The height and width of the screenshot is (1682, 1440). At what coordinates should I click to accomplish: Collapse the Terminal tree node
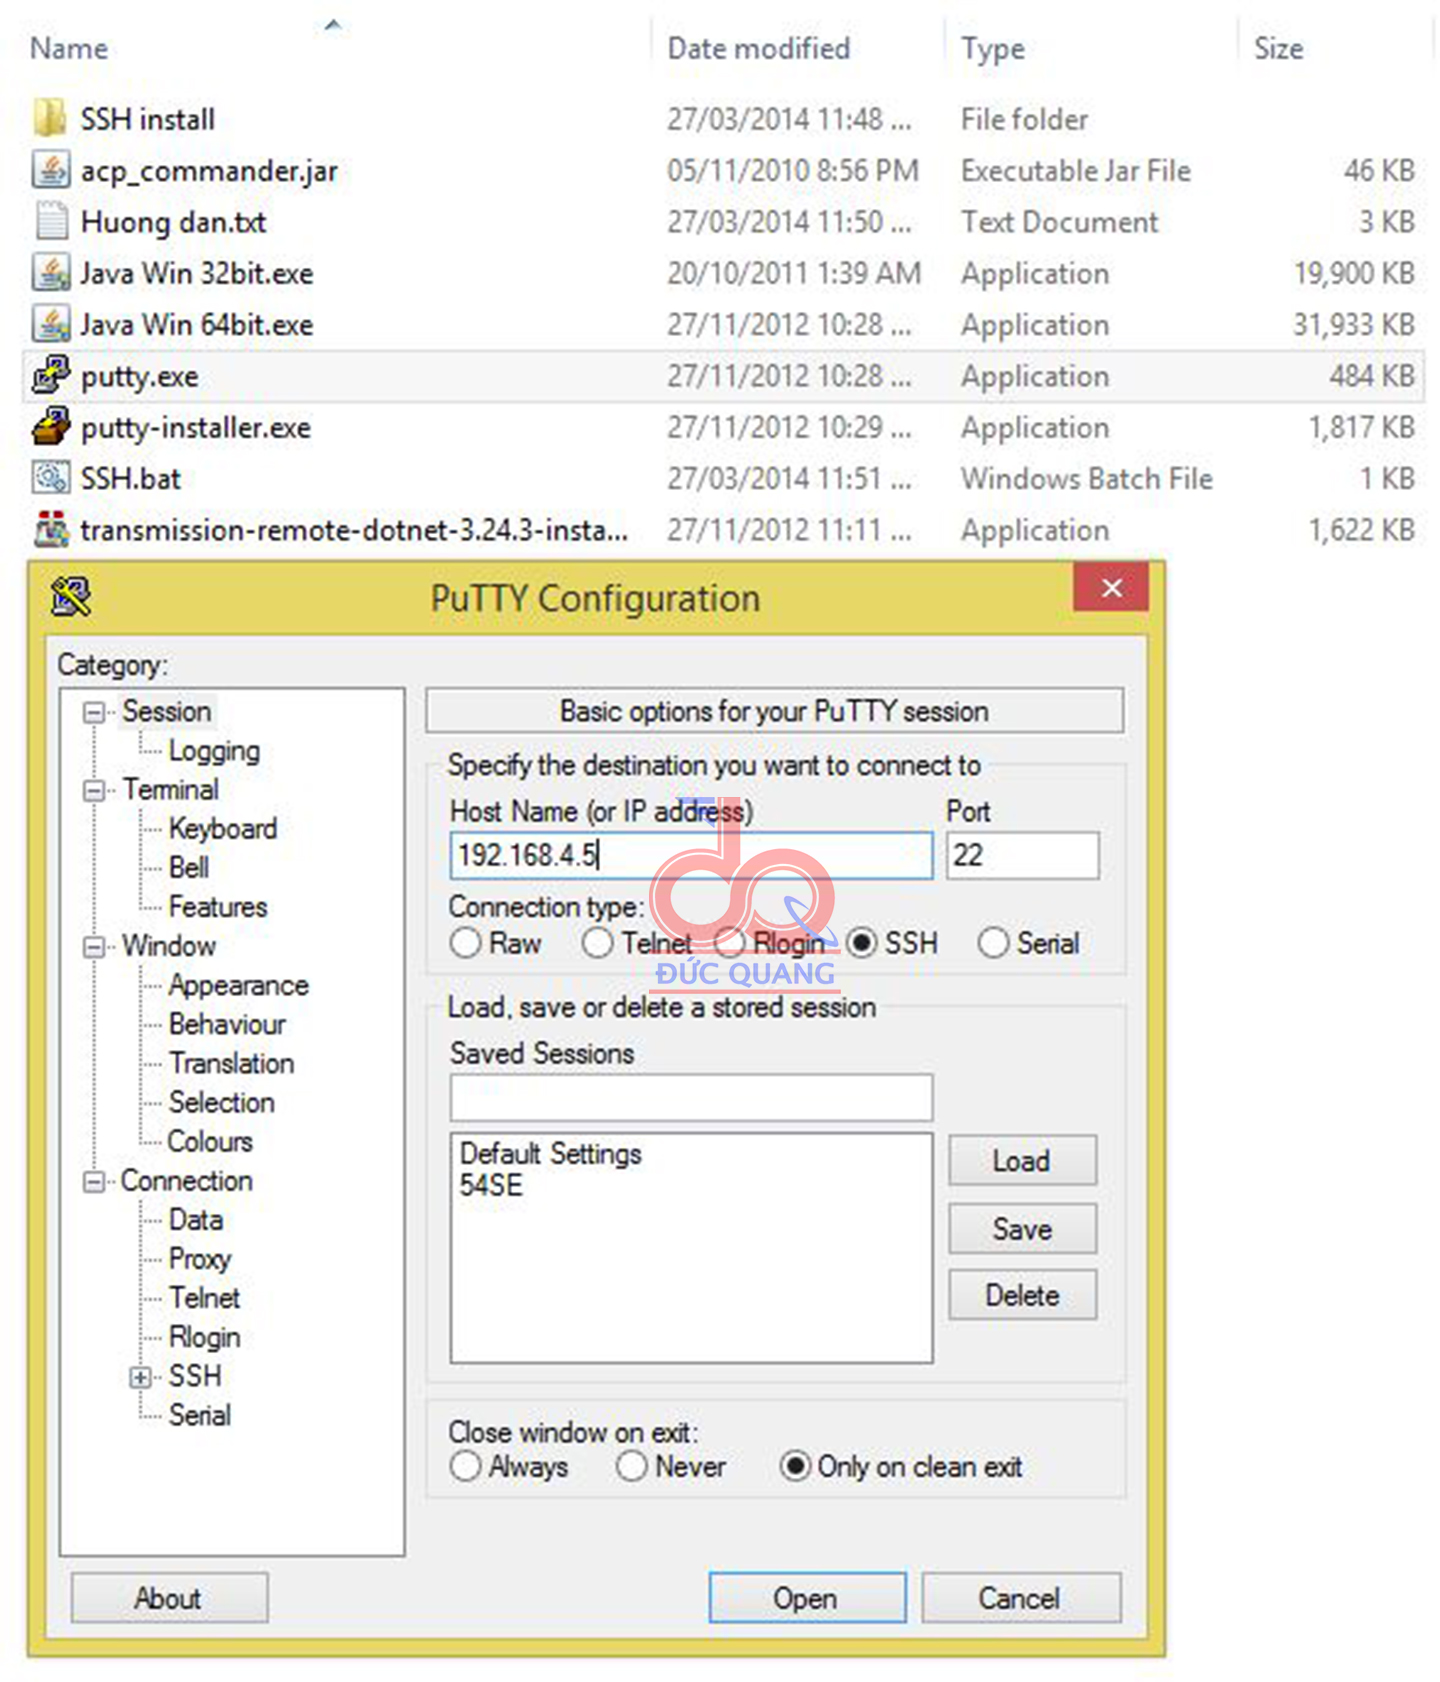[x=94, y=791]
